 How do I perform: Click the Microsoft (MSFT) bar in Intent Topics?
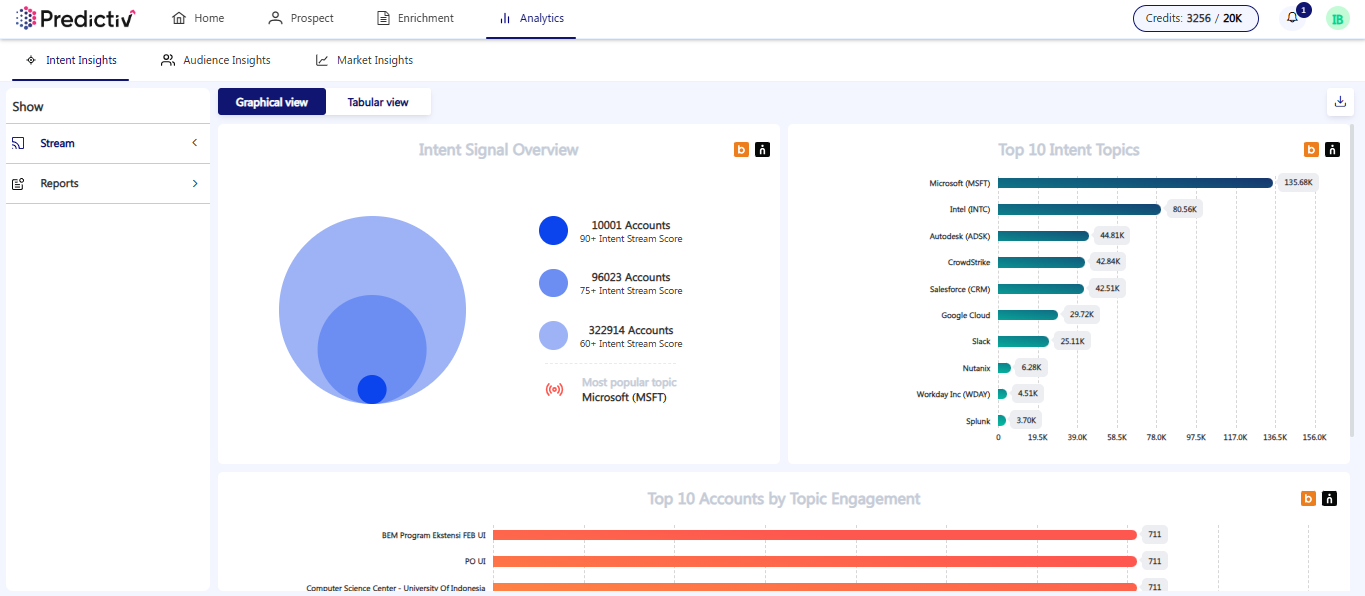[1135, 183]
